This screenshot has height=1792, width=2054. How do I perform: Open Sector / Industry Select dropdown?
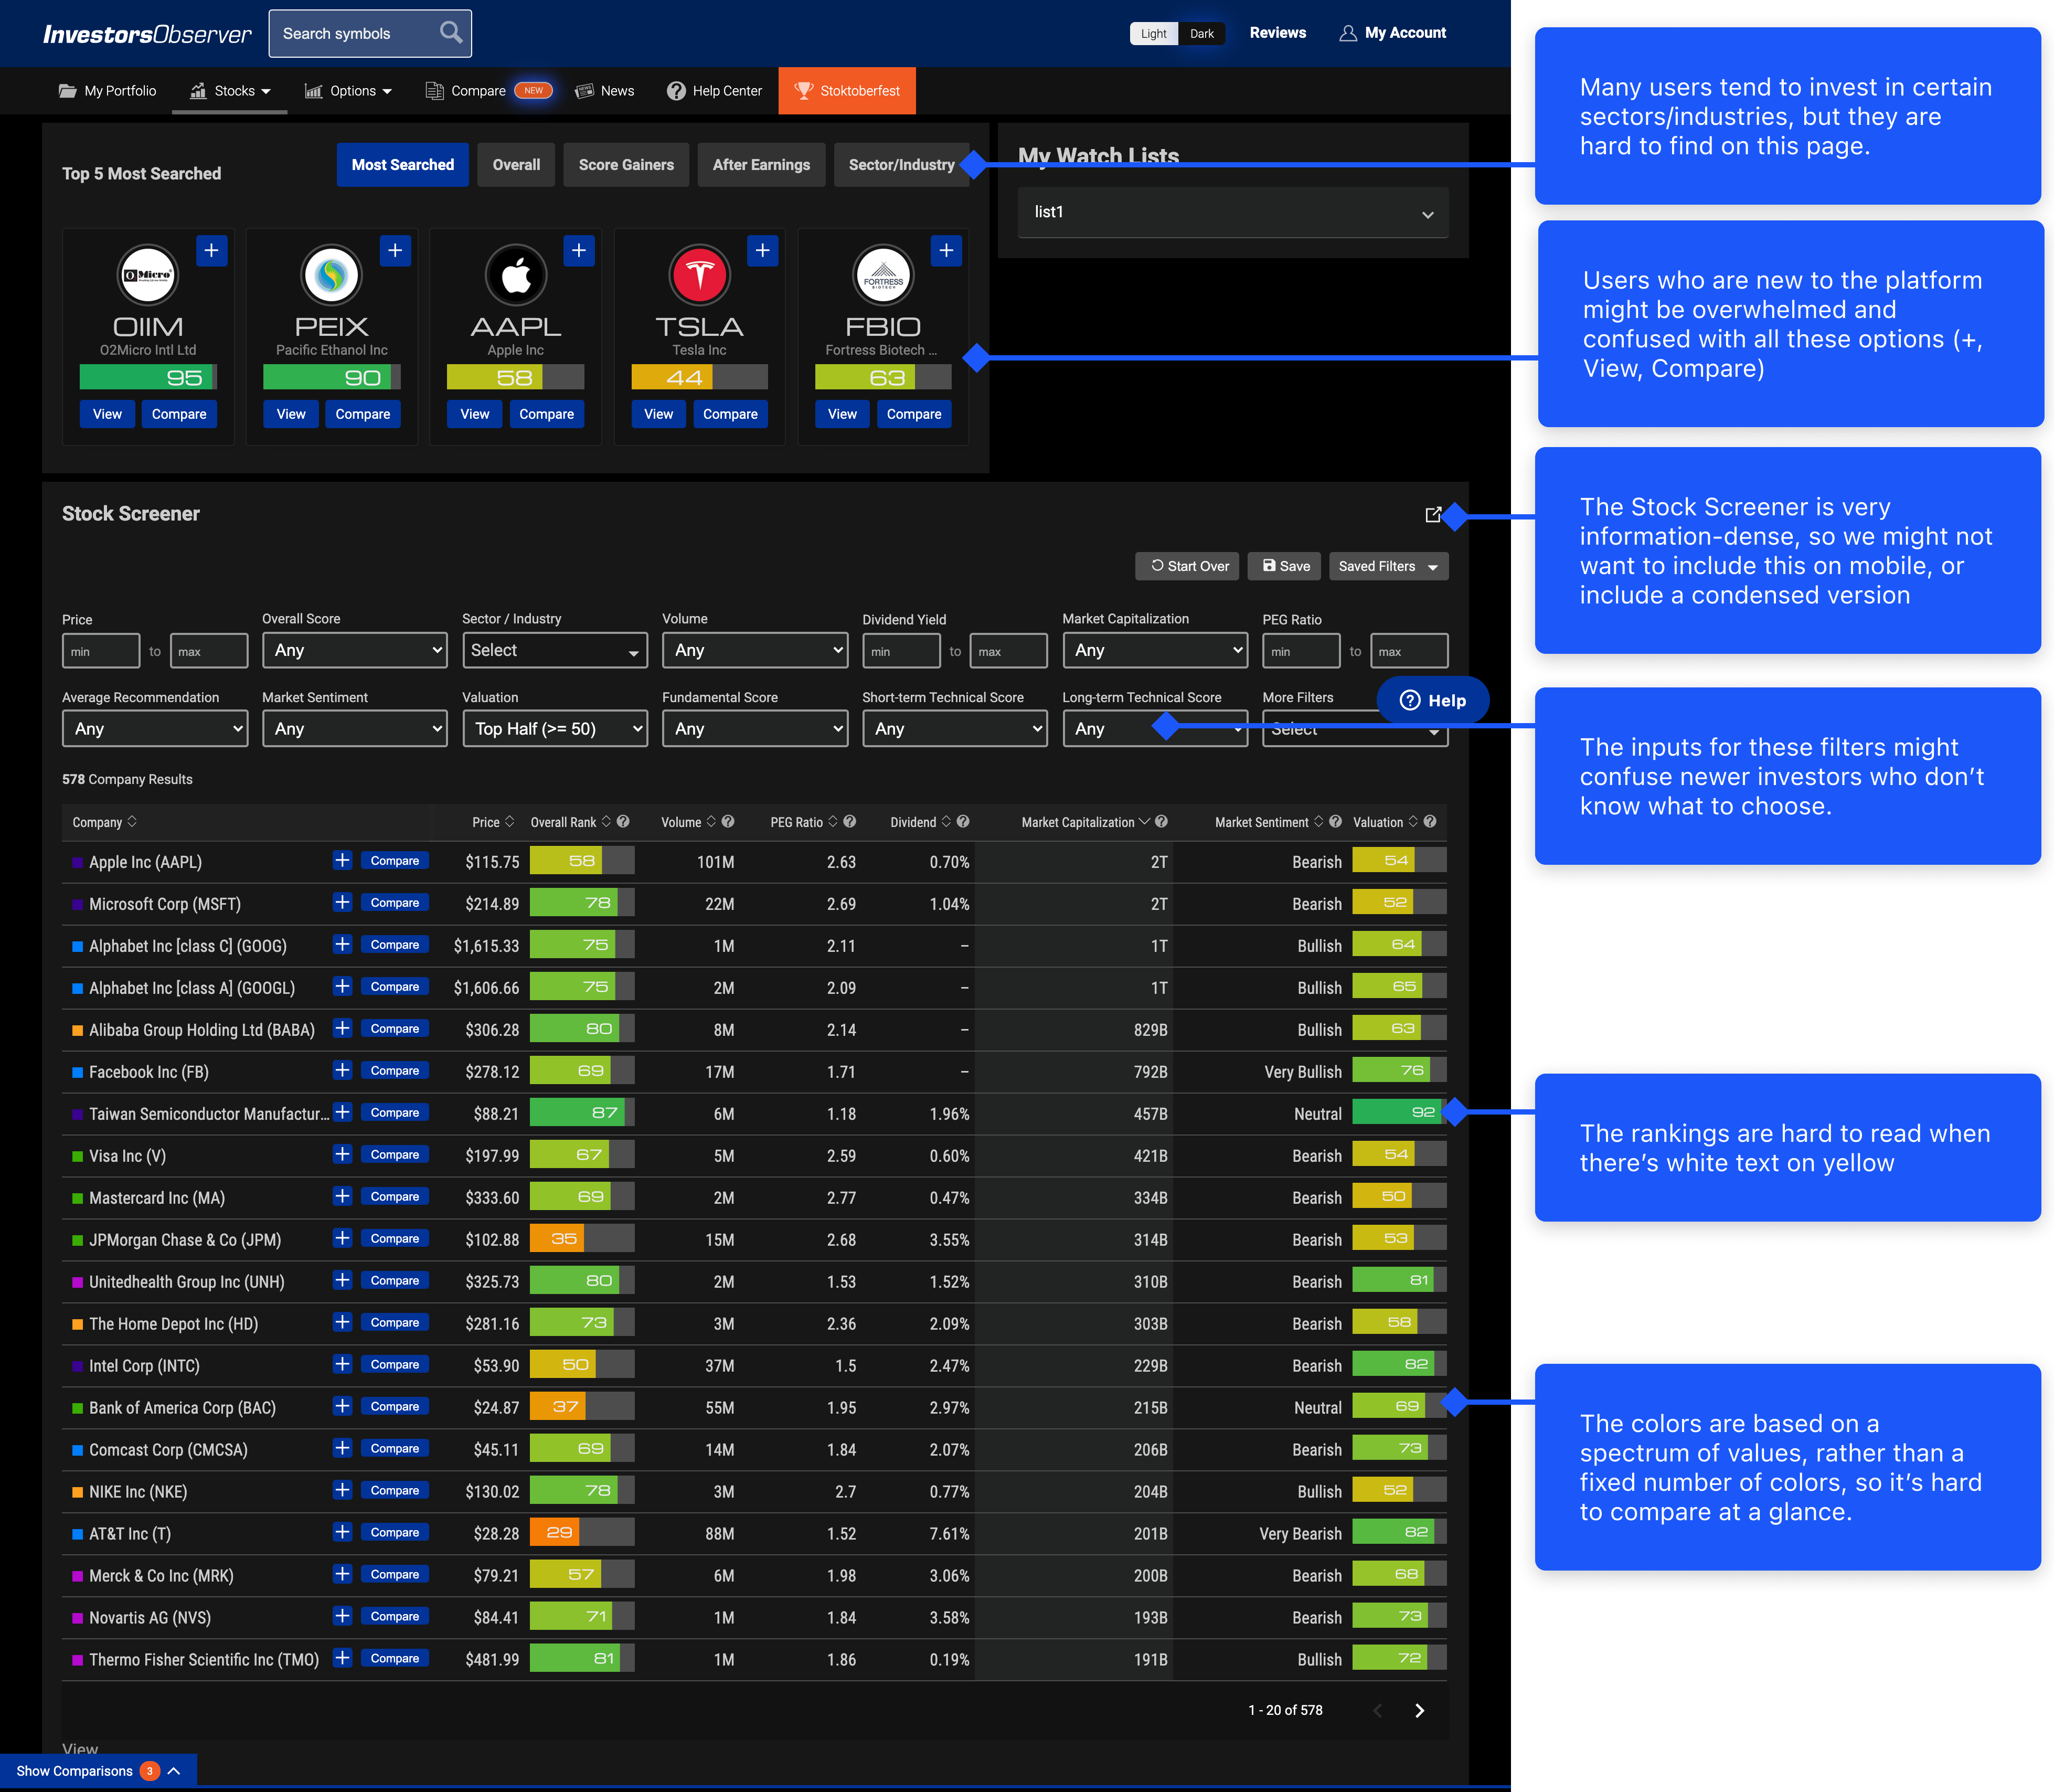(555, 650)
